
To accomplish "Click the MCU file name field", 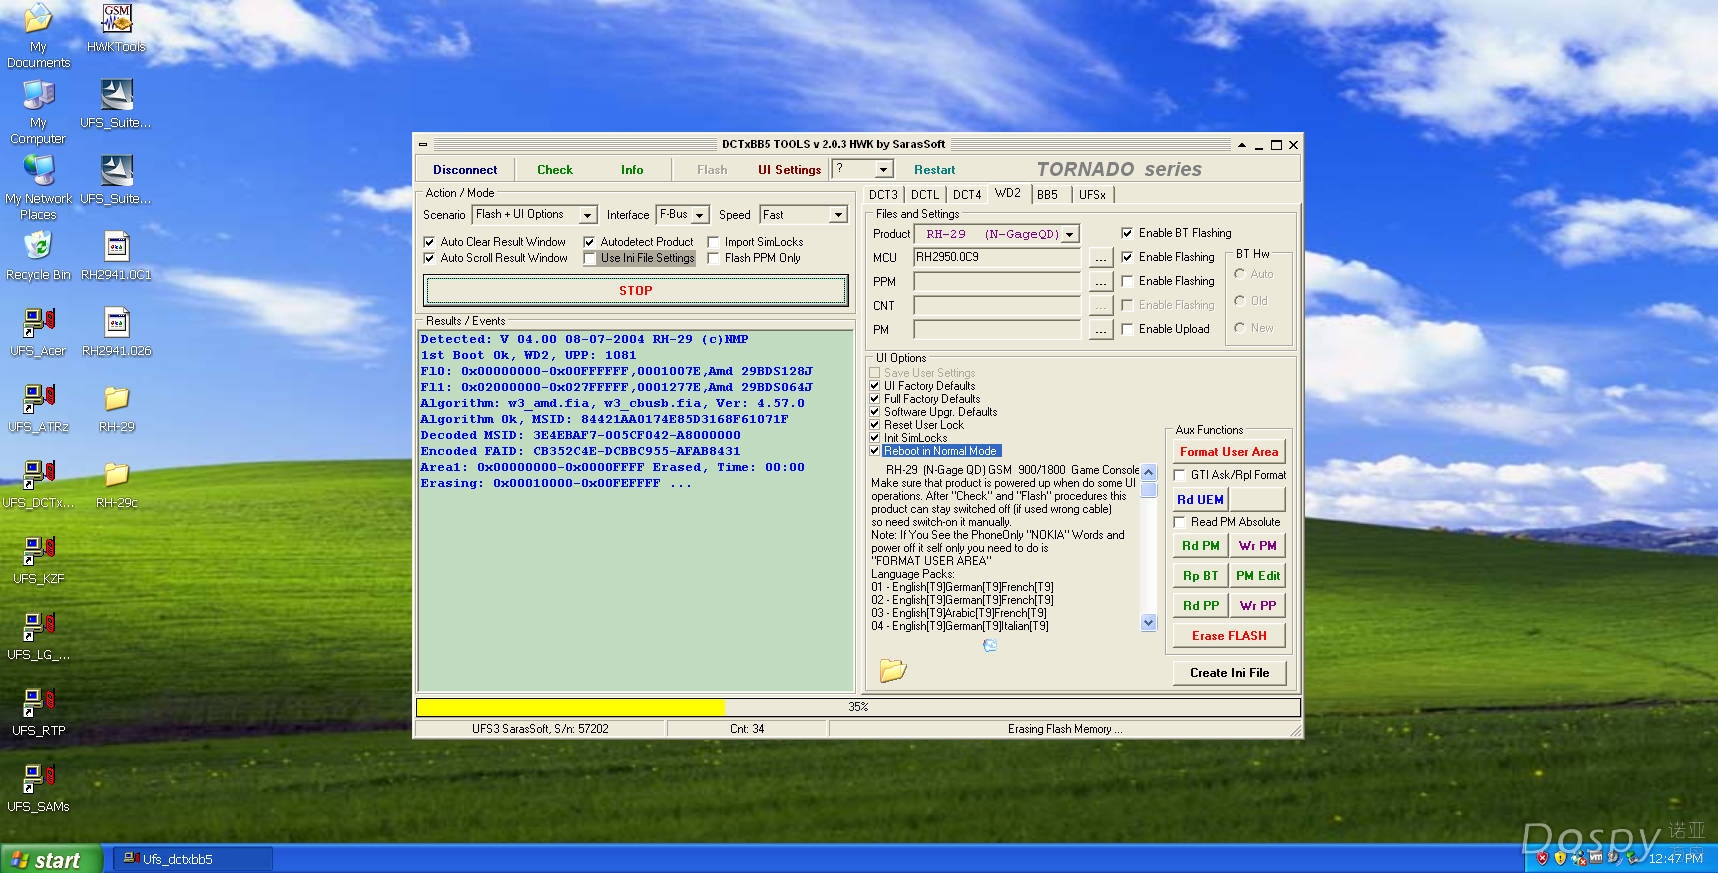I will 997,258.
